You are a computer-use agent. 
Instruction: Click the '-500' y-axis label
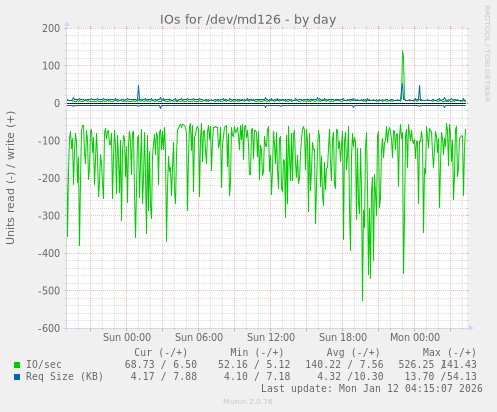[x=49, y=291]
